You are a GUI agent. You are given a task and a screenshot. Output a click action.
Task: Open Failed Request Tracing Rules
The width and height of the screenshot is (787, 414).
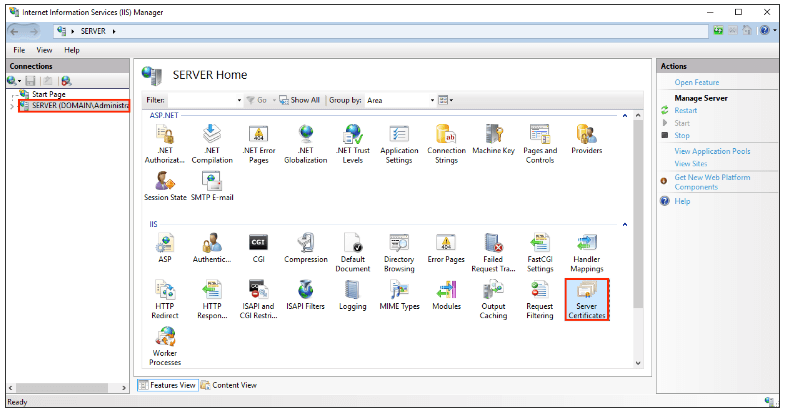(x=493, y=253)
